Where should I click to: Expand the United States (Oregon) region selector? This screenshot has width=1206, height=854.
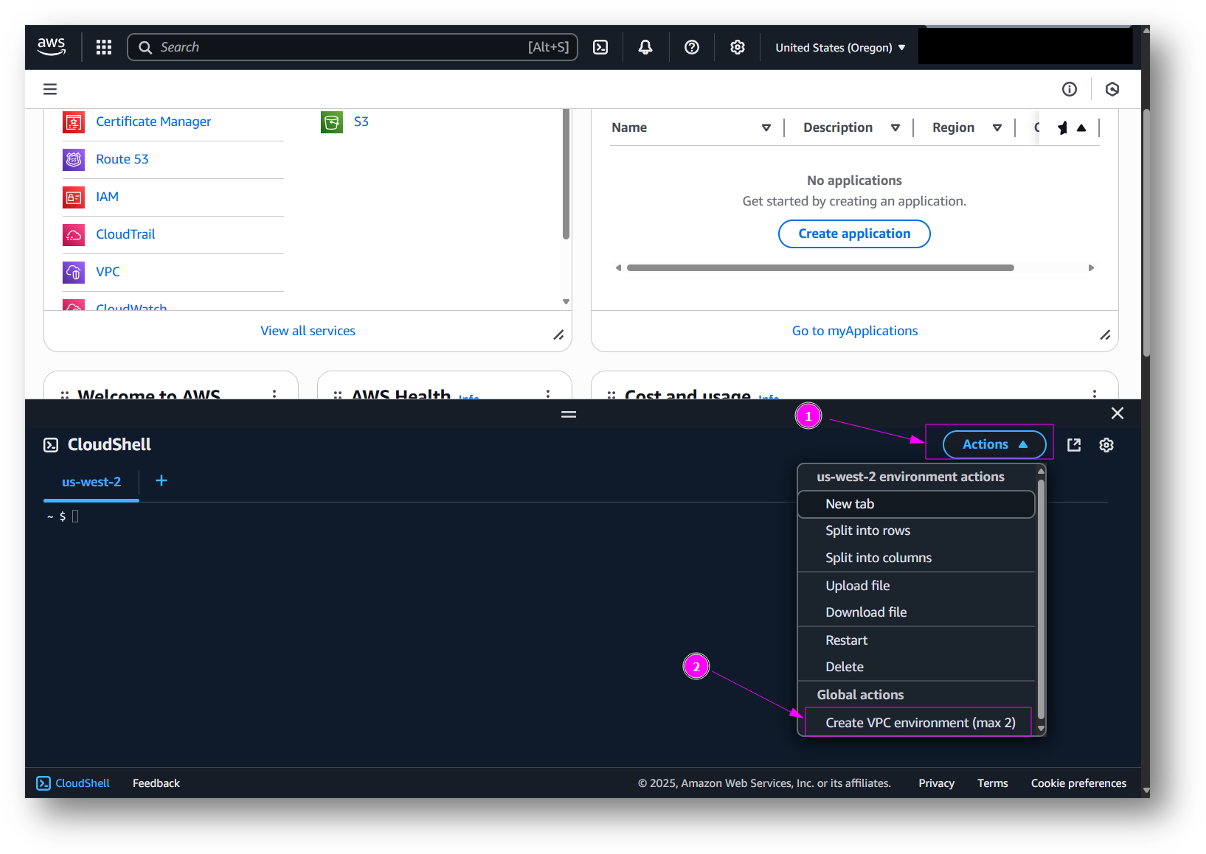[840, 47]
